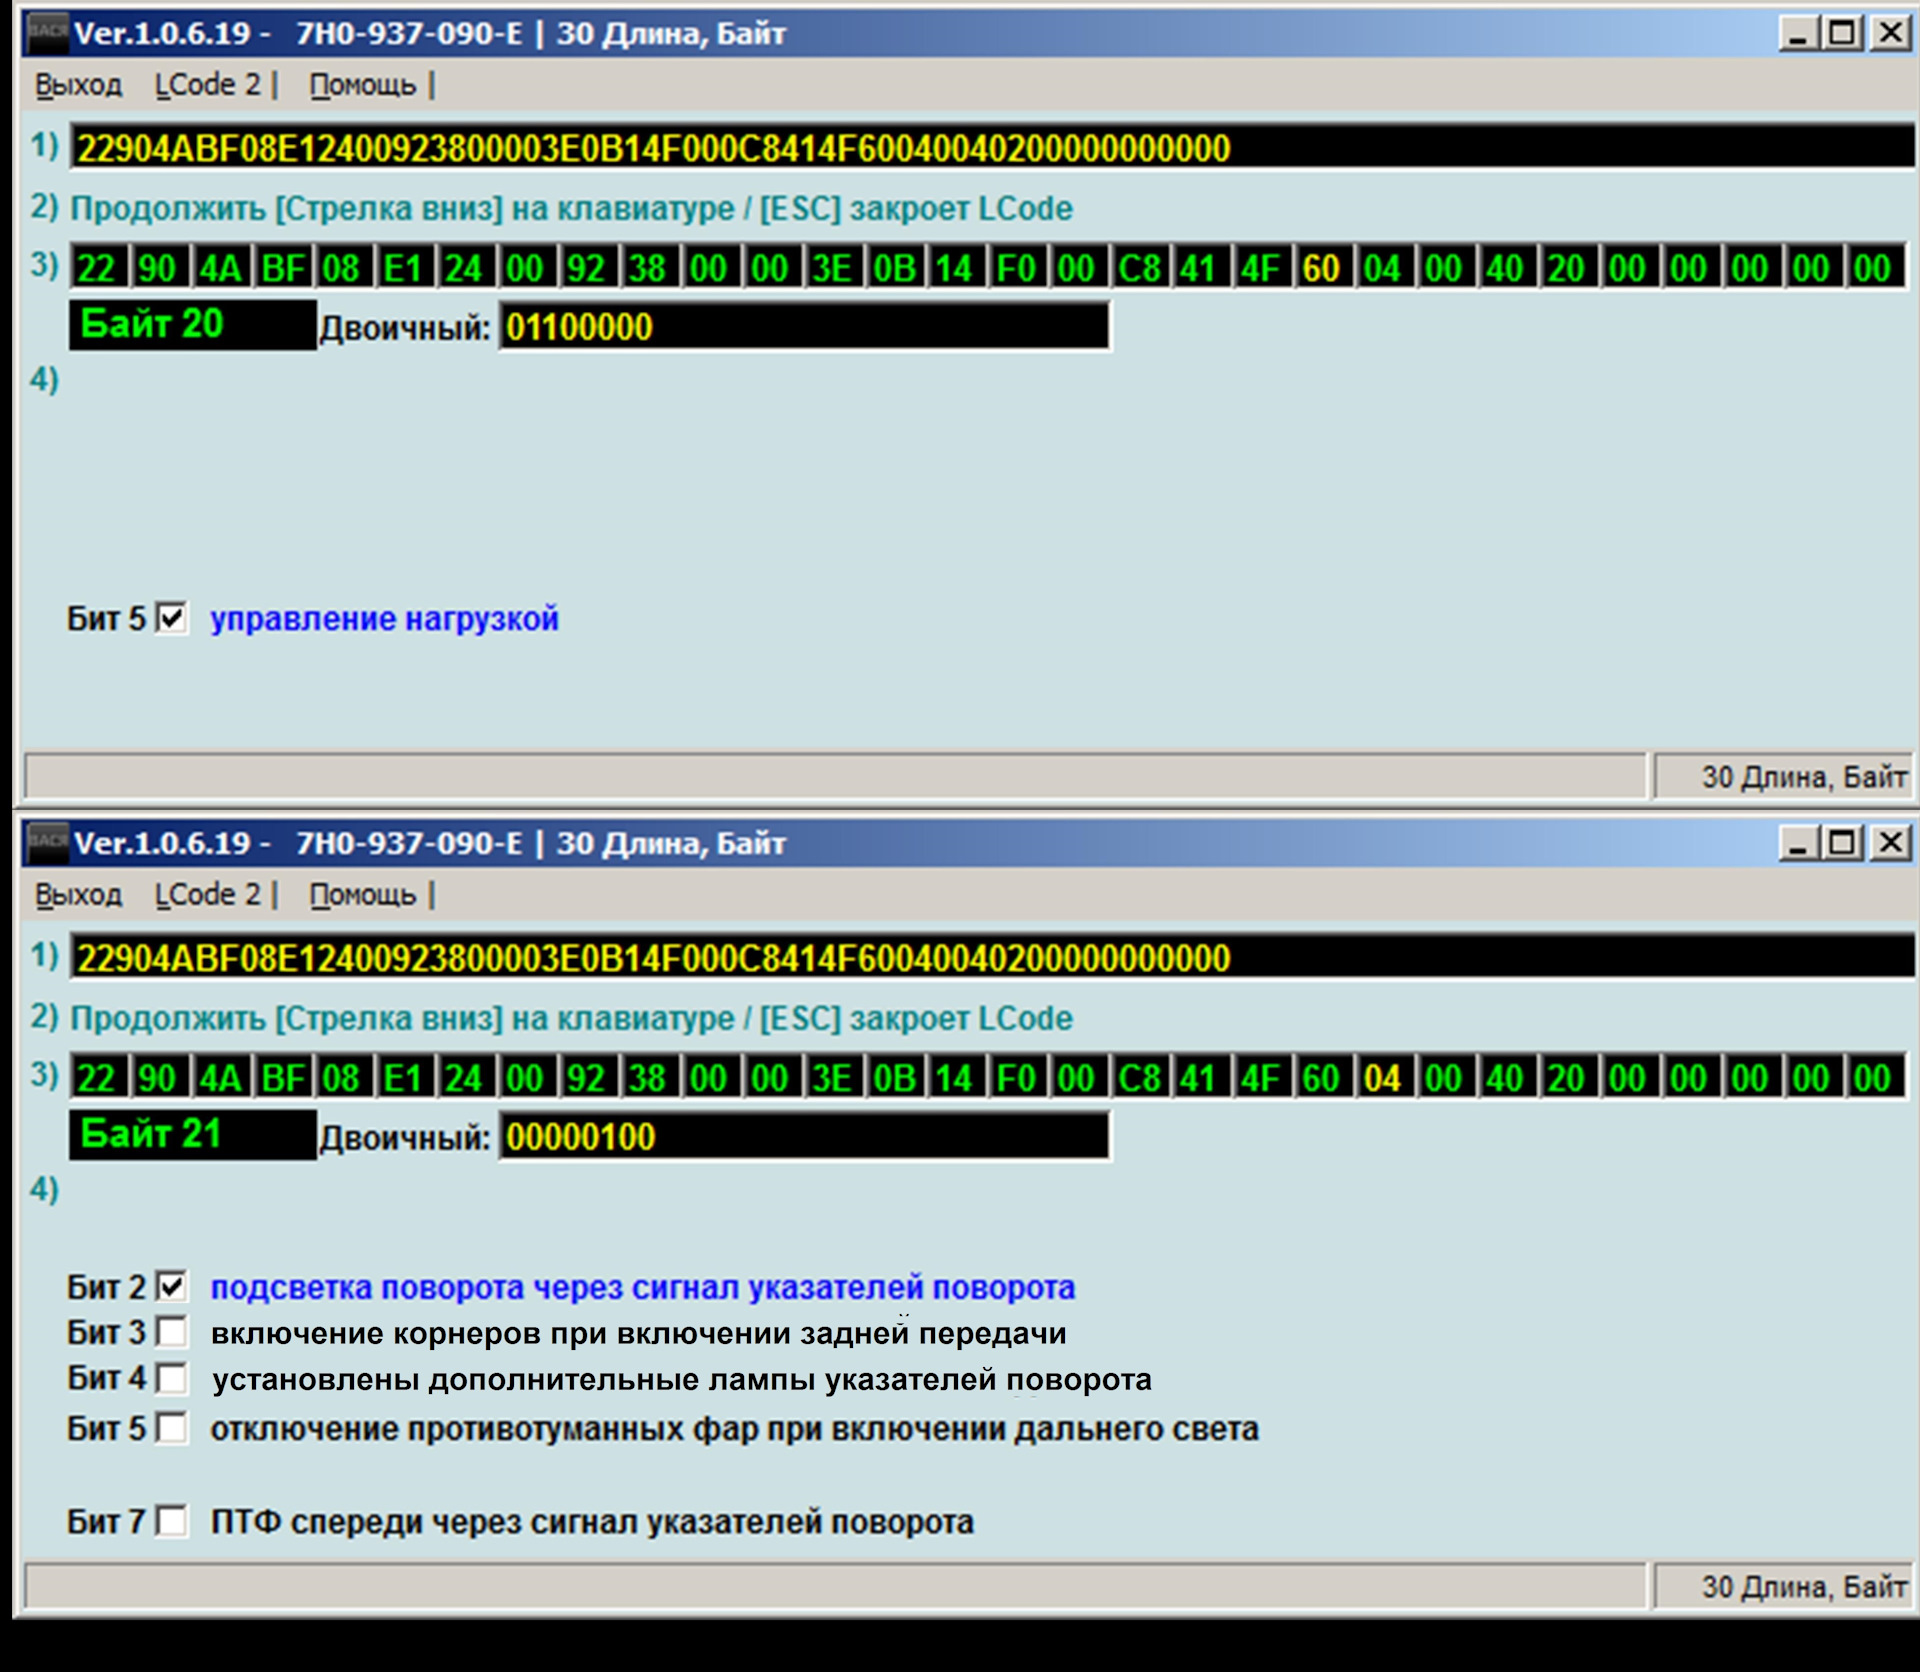Tick Бит 5 отключение противотуманных фар checkbox
1920x1672 pixels.
172,1427
